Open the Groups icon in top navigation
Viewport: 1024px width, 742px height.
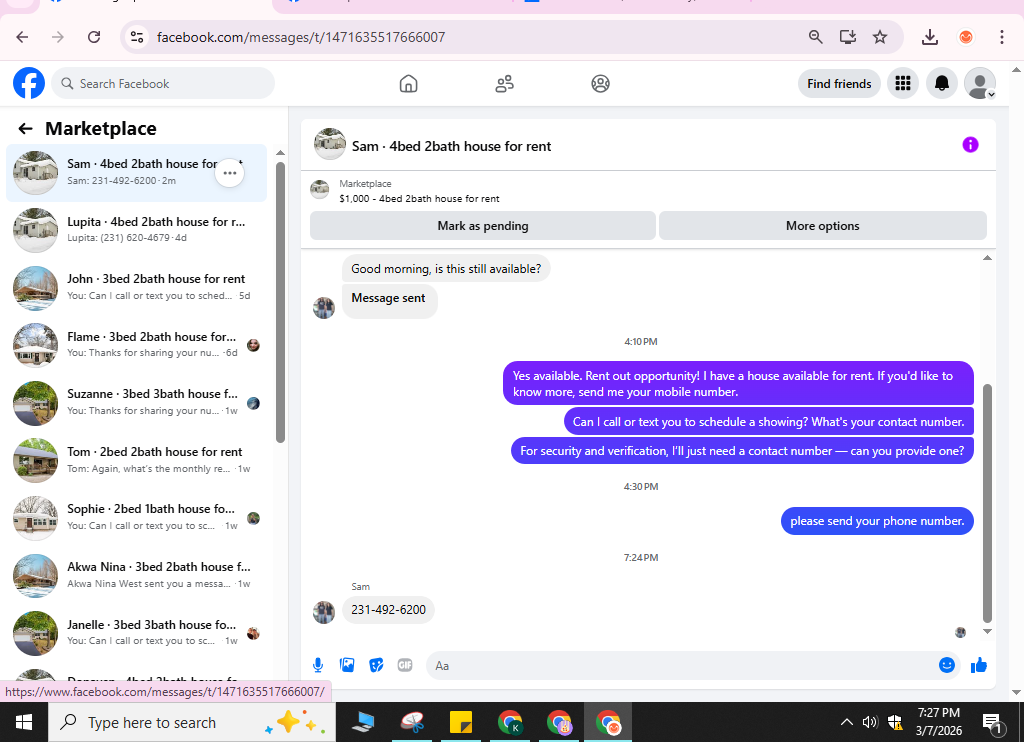pyautogui.click(x=600, y=84)
